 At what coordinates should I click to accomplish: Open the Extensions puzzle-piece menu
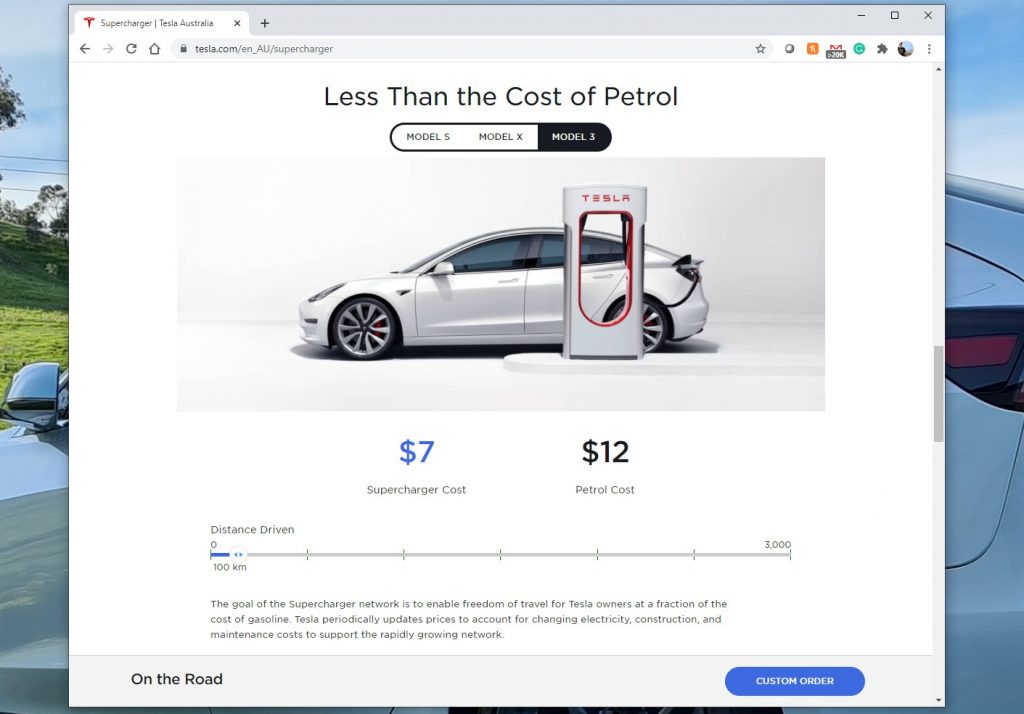[x=882, y=49]
